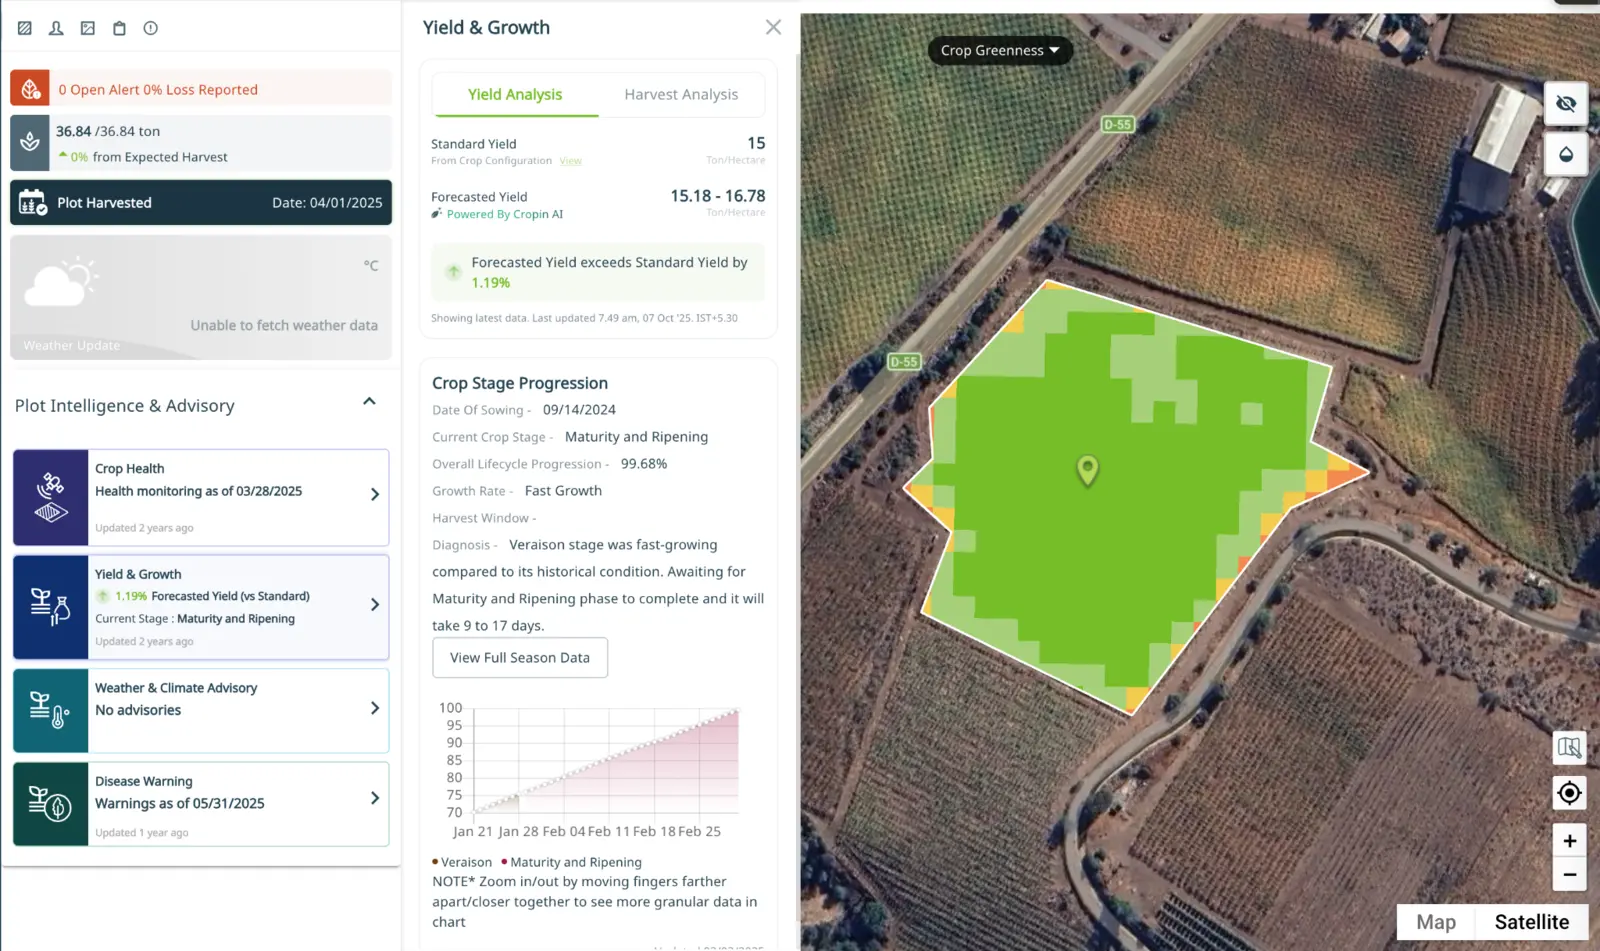Zoom in the map with plus button
The image size is (1600, 951).
coord(1569,841)
